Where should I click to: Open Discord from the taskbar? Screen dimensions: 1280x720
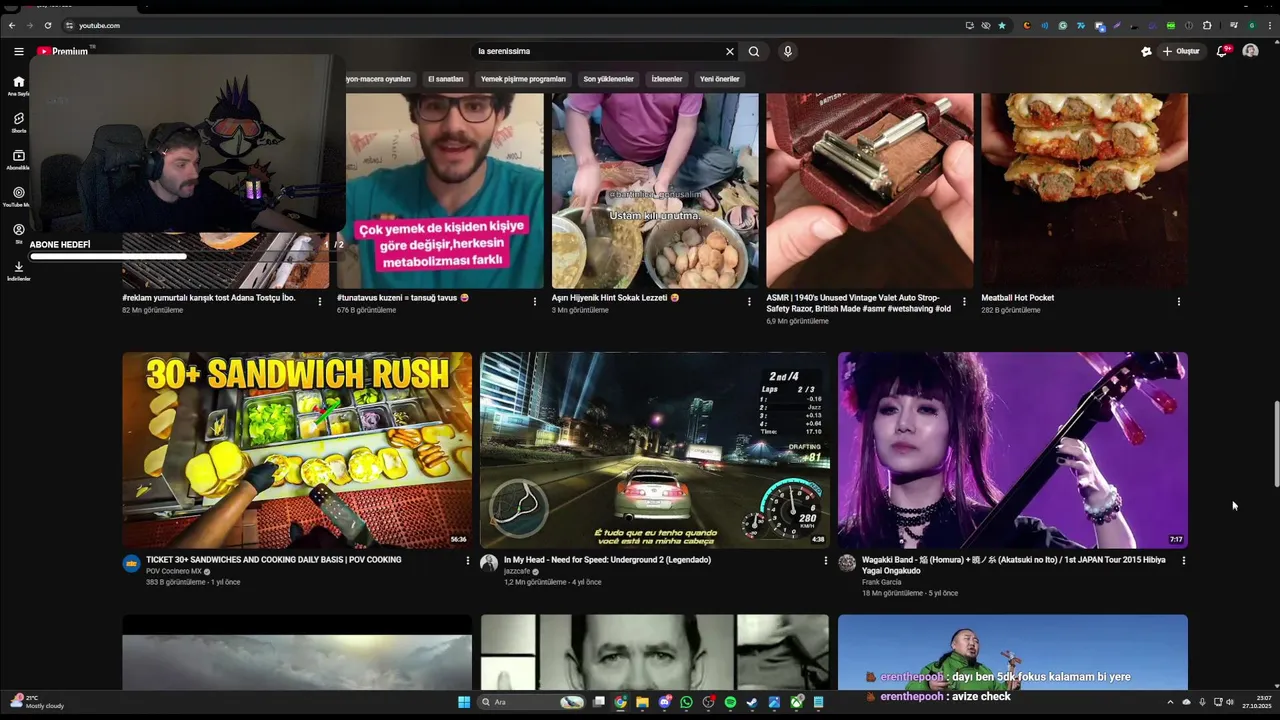pos(664,702)
